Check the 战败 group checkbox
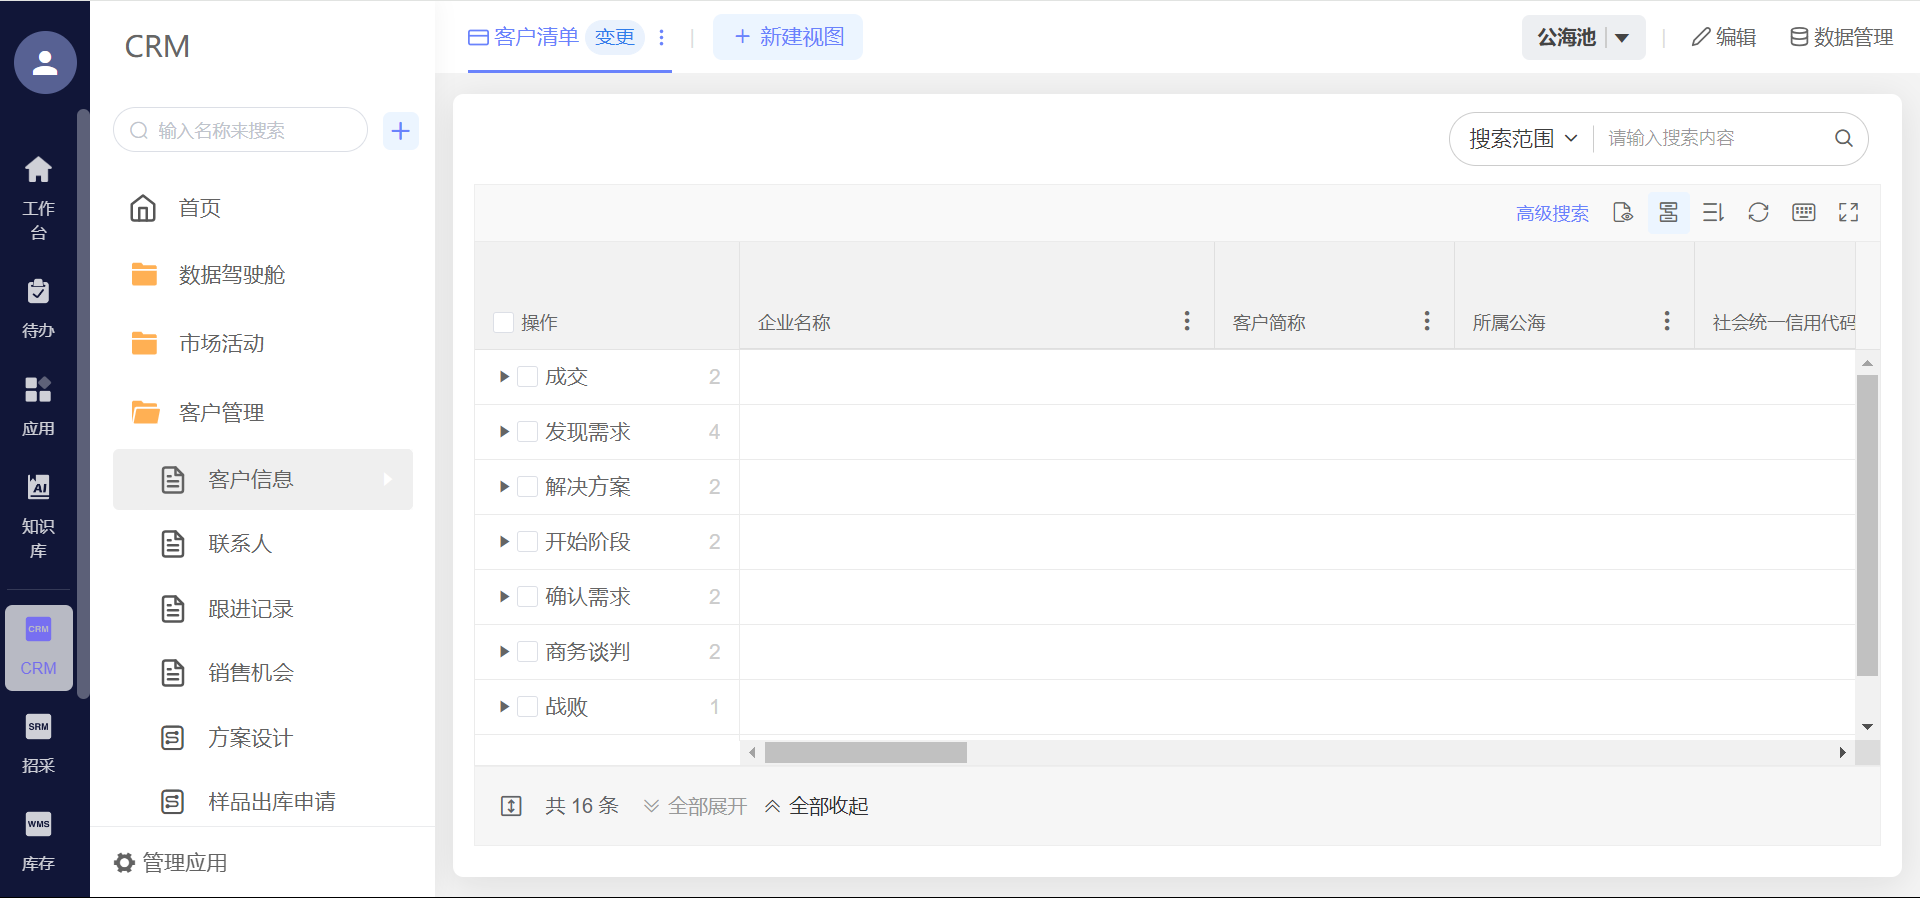 pos(528,707)
